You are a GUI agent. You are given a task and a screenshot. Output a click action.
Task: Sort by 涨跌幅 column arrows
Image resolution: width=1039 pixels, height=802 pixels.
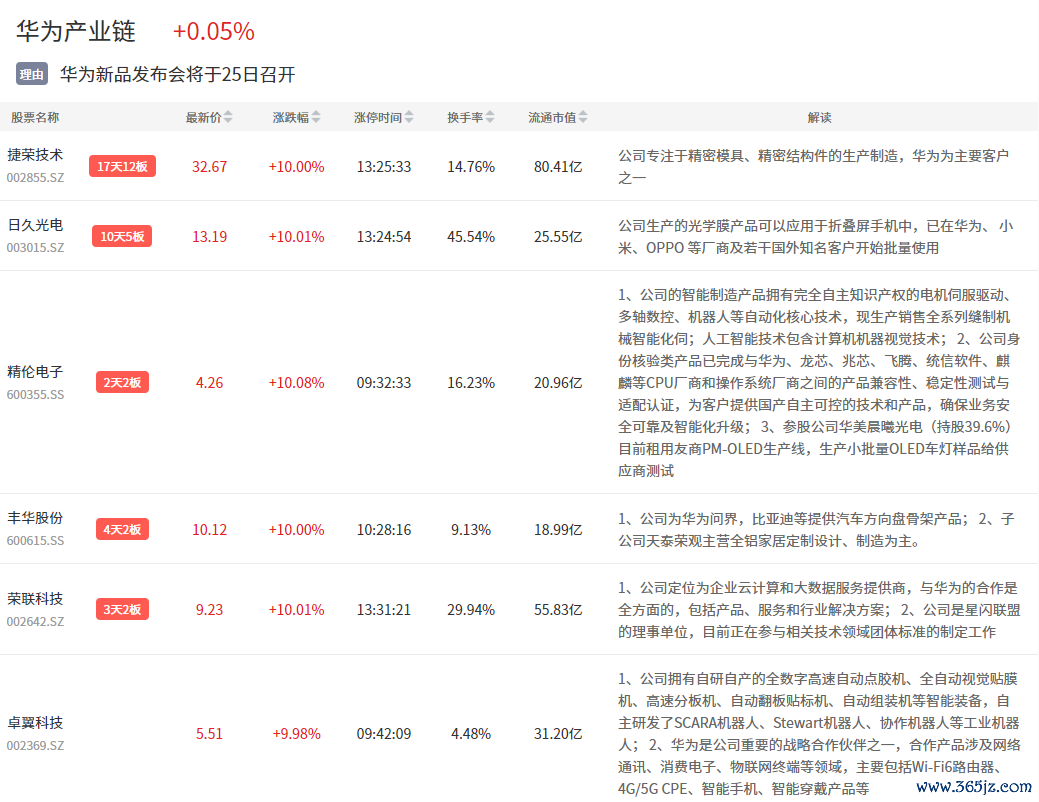coord(316,118)
